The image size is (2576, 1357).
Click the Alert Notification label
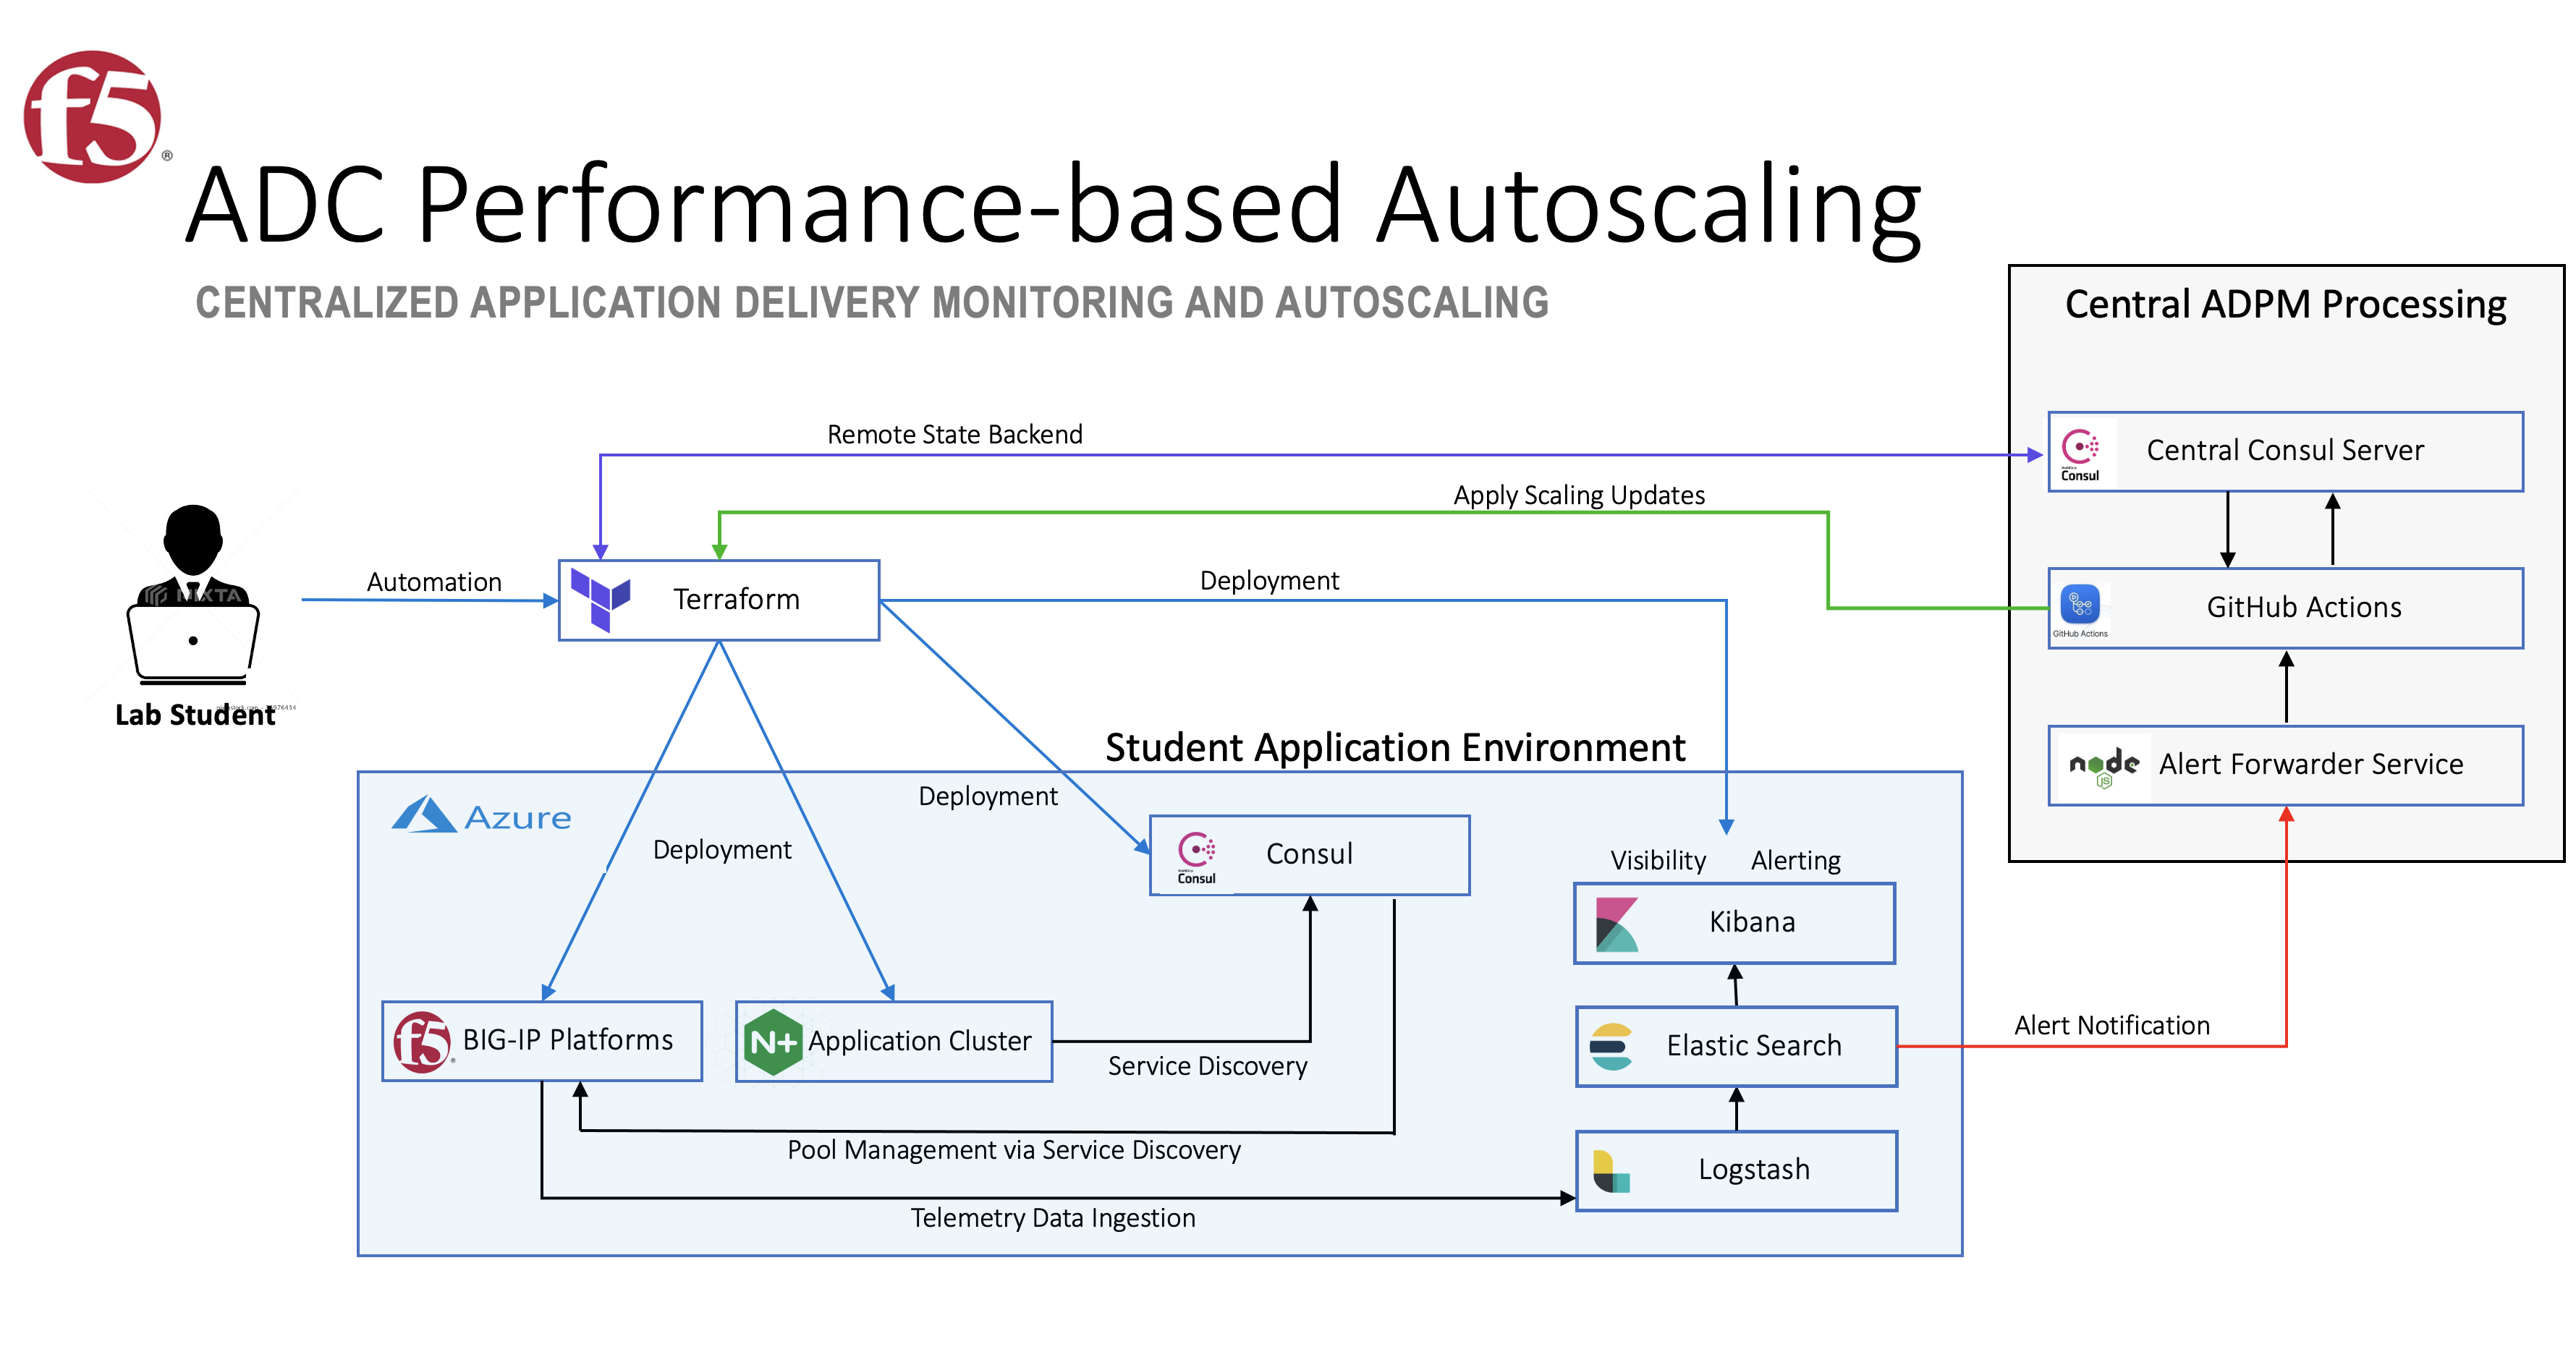pos(2111,1025)
